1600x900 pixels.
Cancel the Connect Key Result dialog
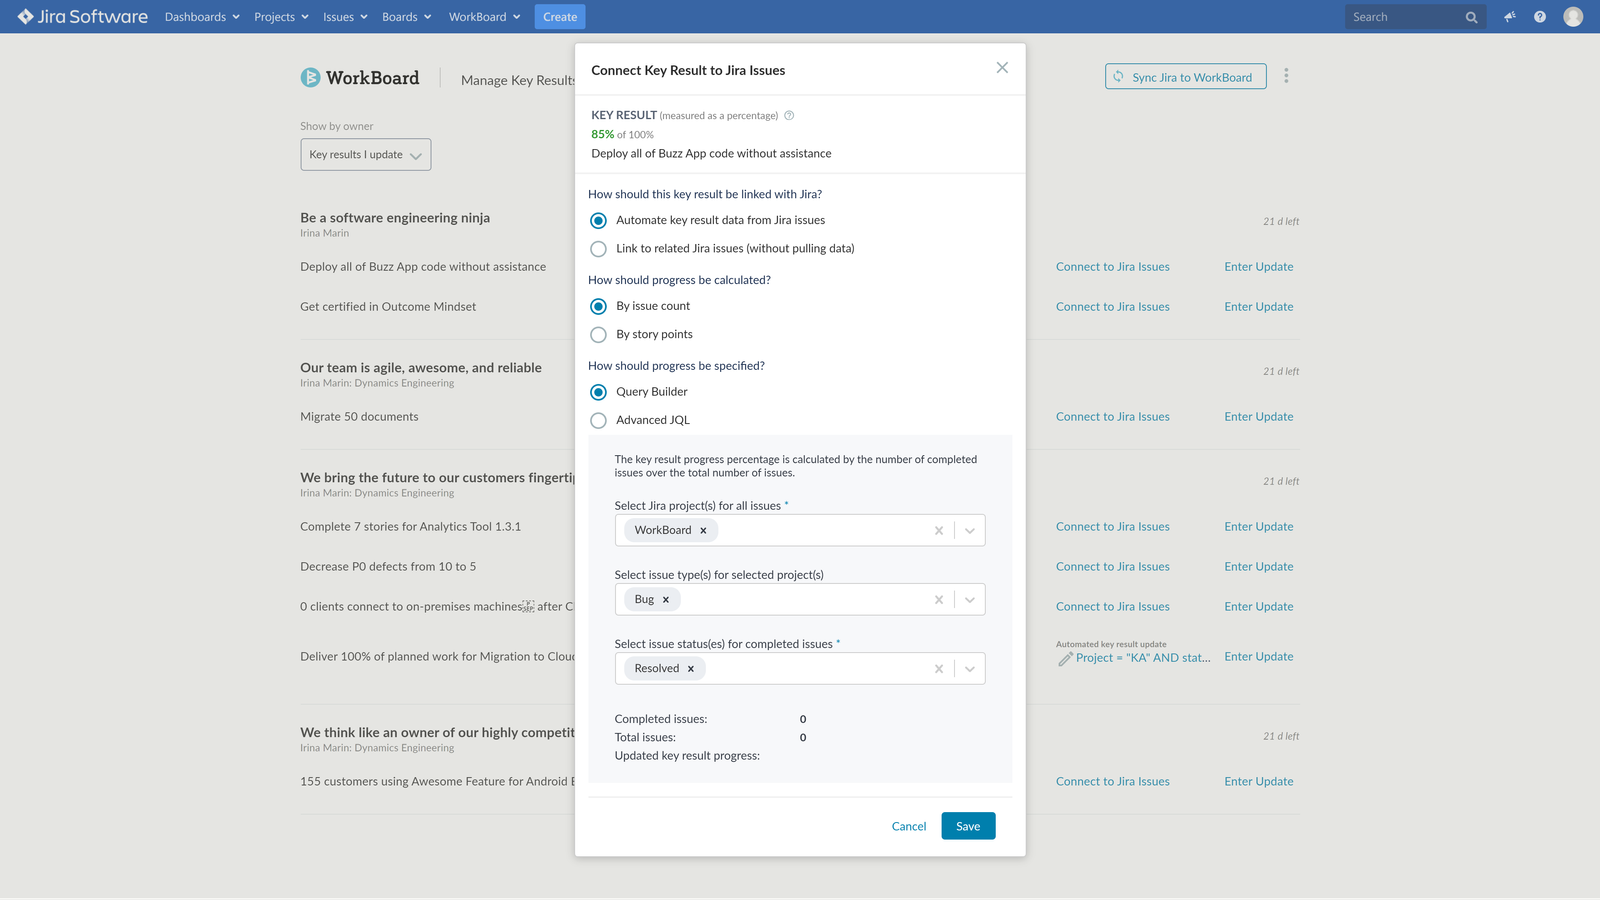909,826
